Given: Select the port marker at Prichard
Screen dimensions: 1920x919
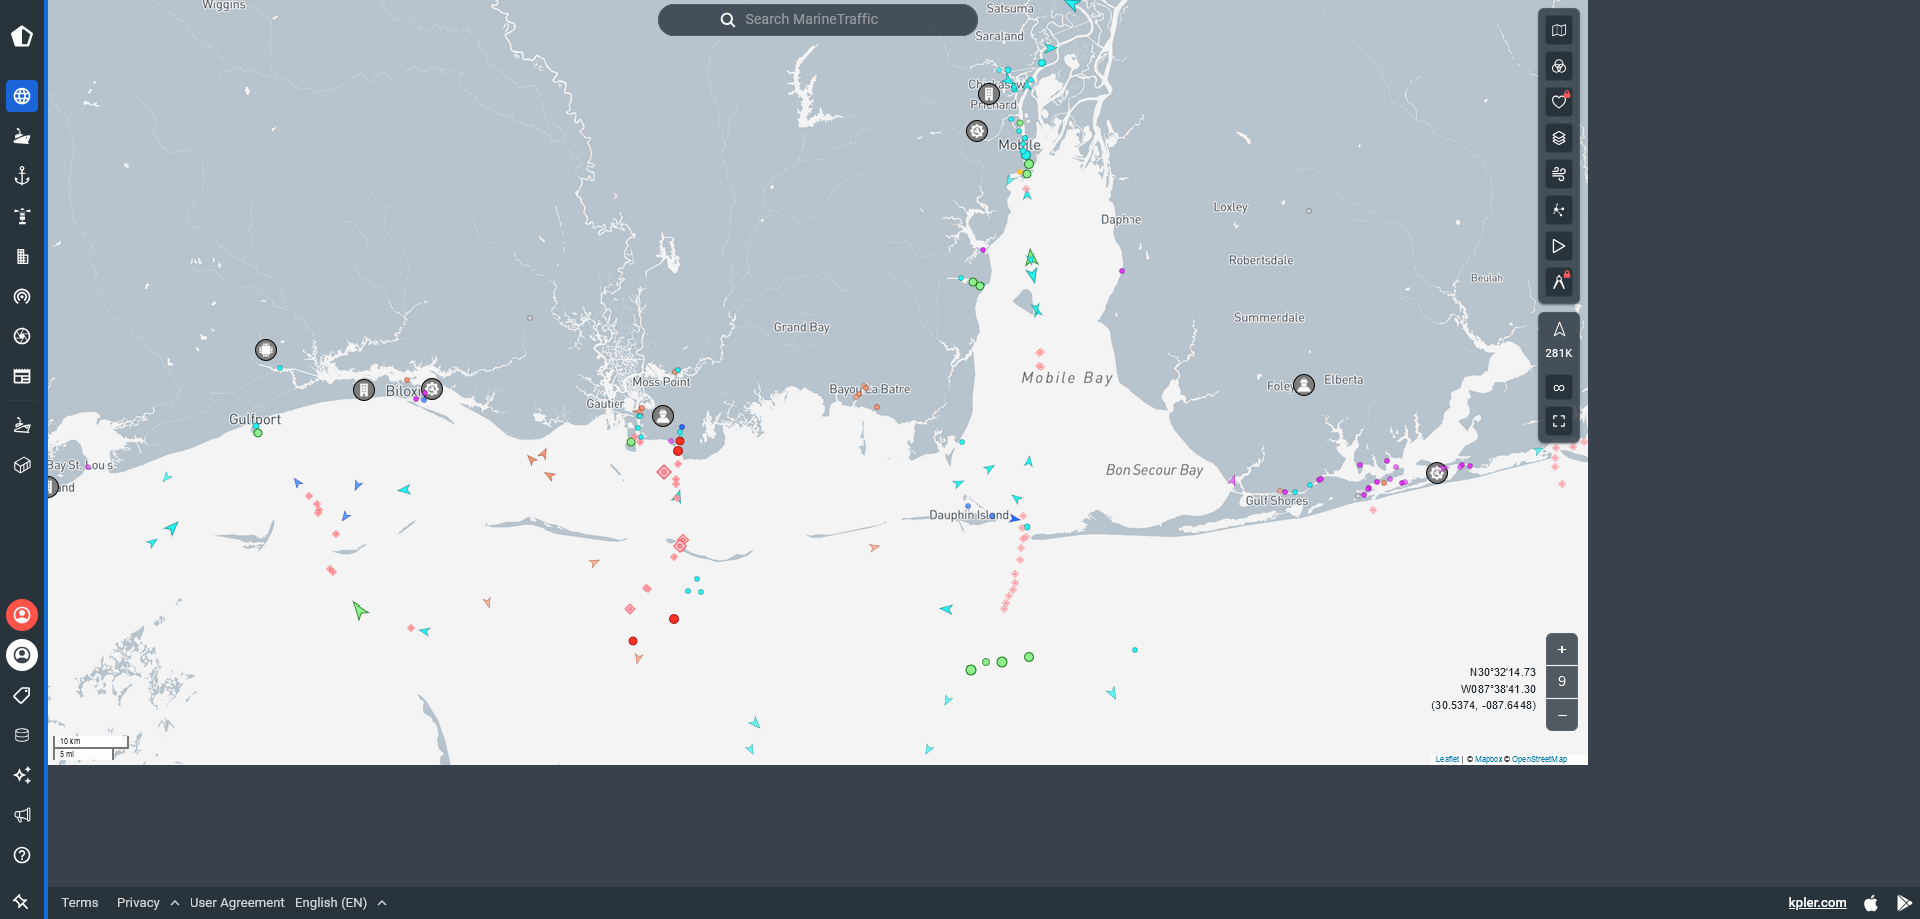Looking at the screenshot, I should (x=989, y=95).
